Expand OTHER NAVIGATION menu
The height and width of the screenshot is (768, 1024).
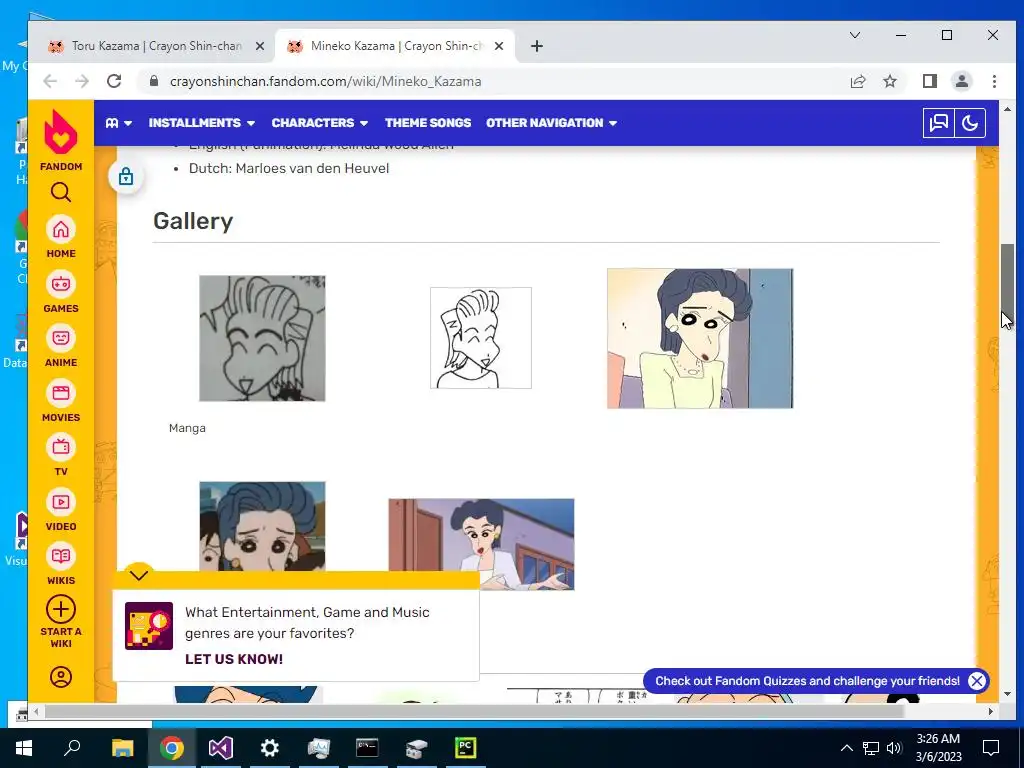click(551, 123)
